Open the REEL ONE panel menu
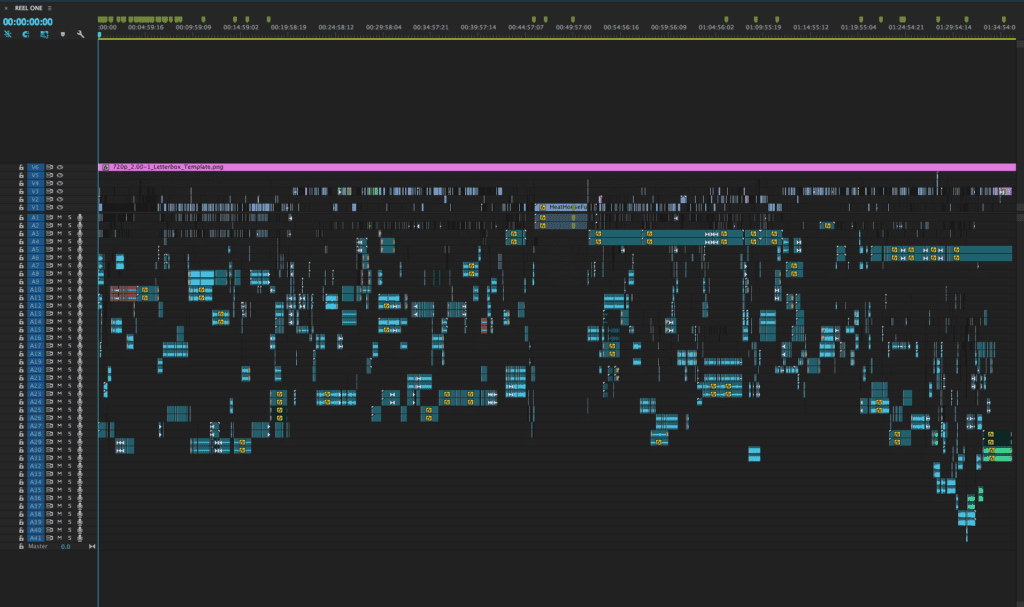 point(49,8)
